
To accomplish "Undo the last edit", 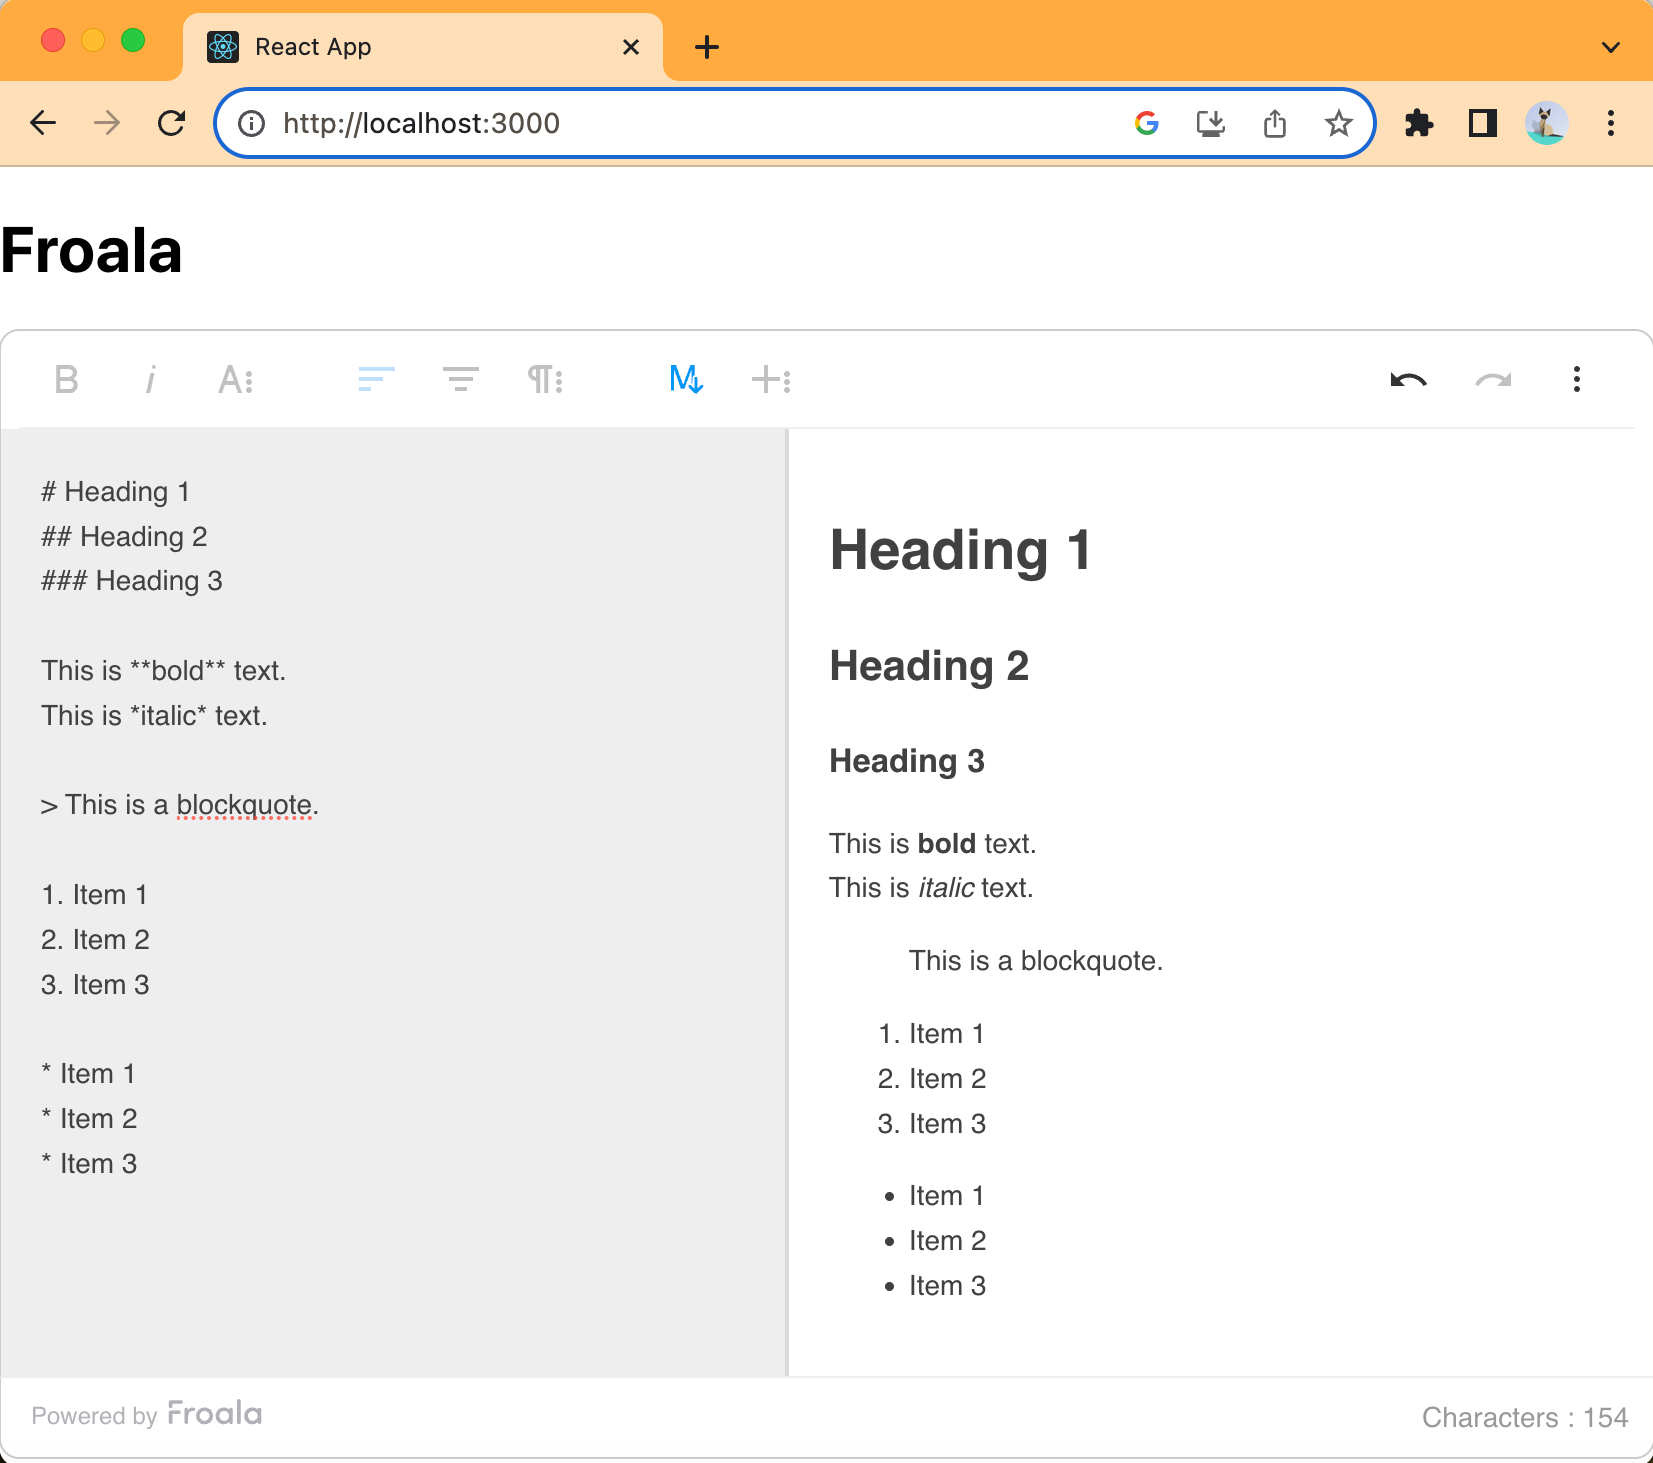I will 1408,379.
